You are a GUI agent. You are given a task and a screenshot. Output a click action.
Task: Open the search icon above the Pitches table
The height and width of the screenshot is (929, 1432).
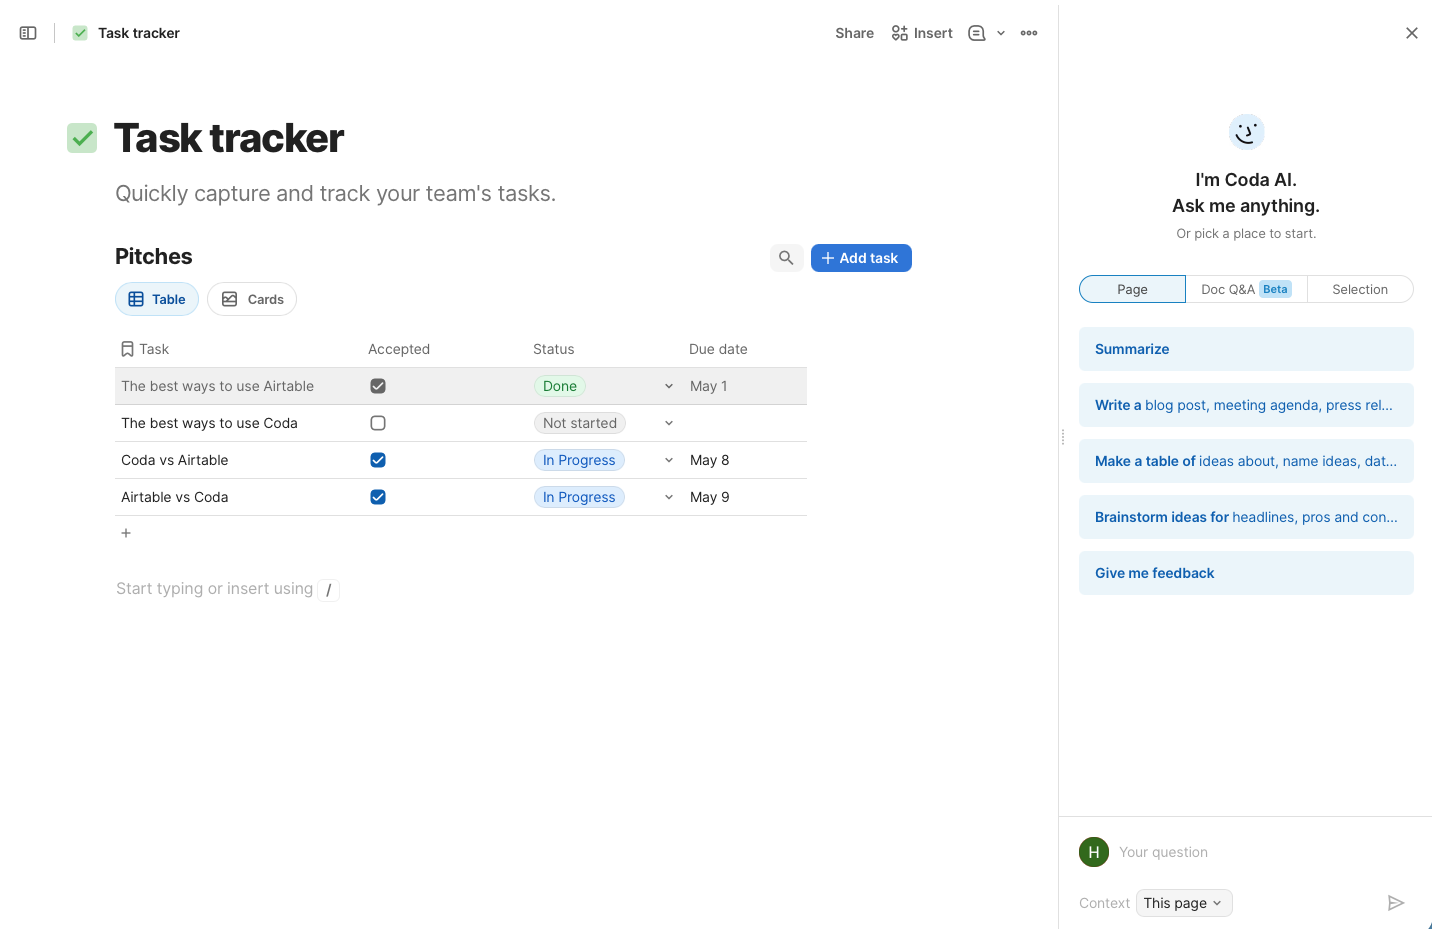(x=786, y=257)
